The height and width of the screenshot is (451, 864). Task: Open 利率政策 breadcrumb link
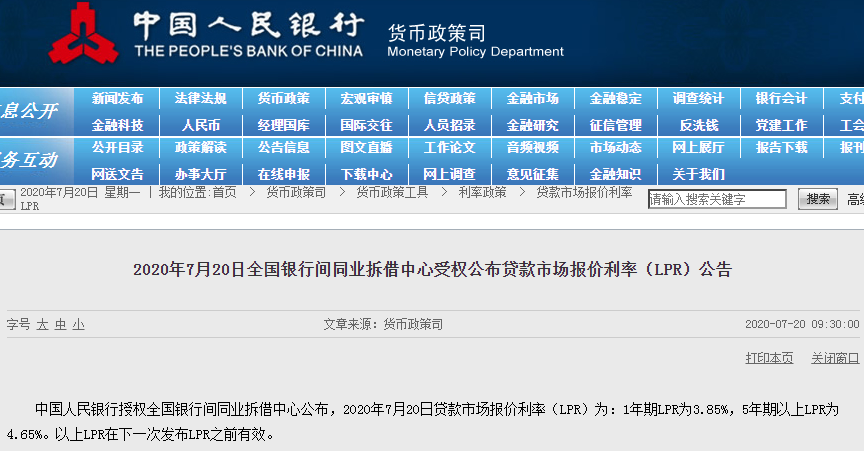coord(482,192)
